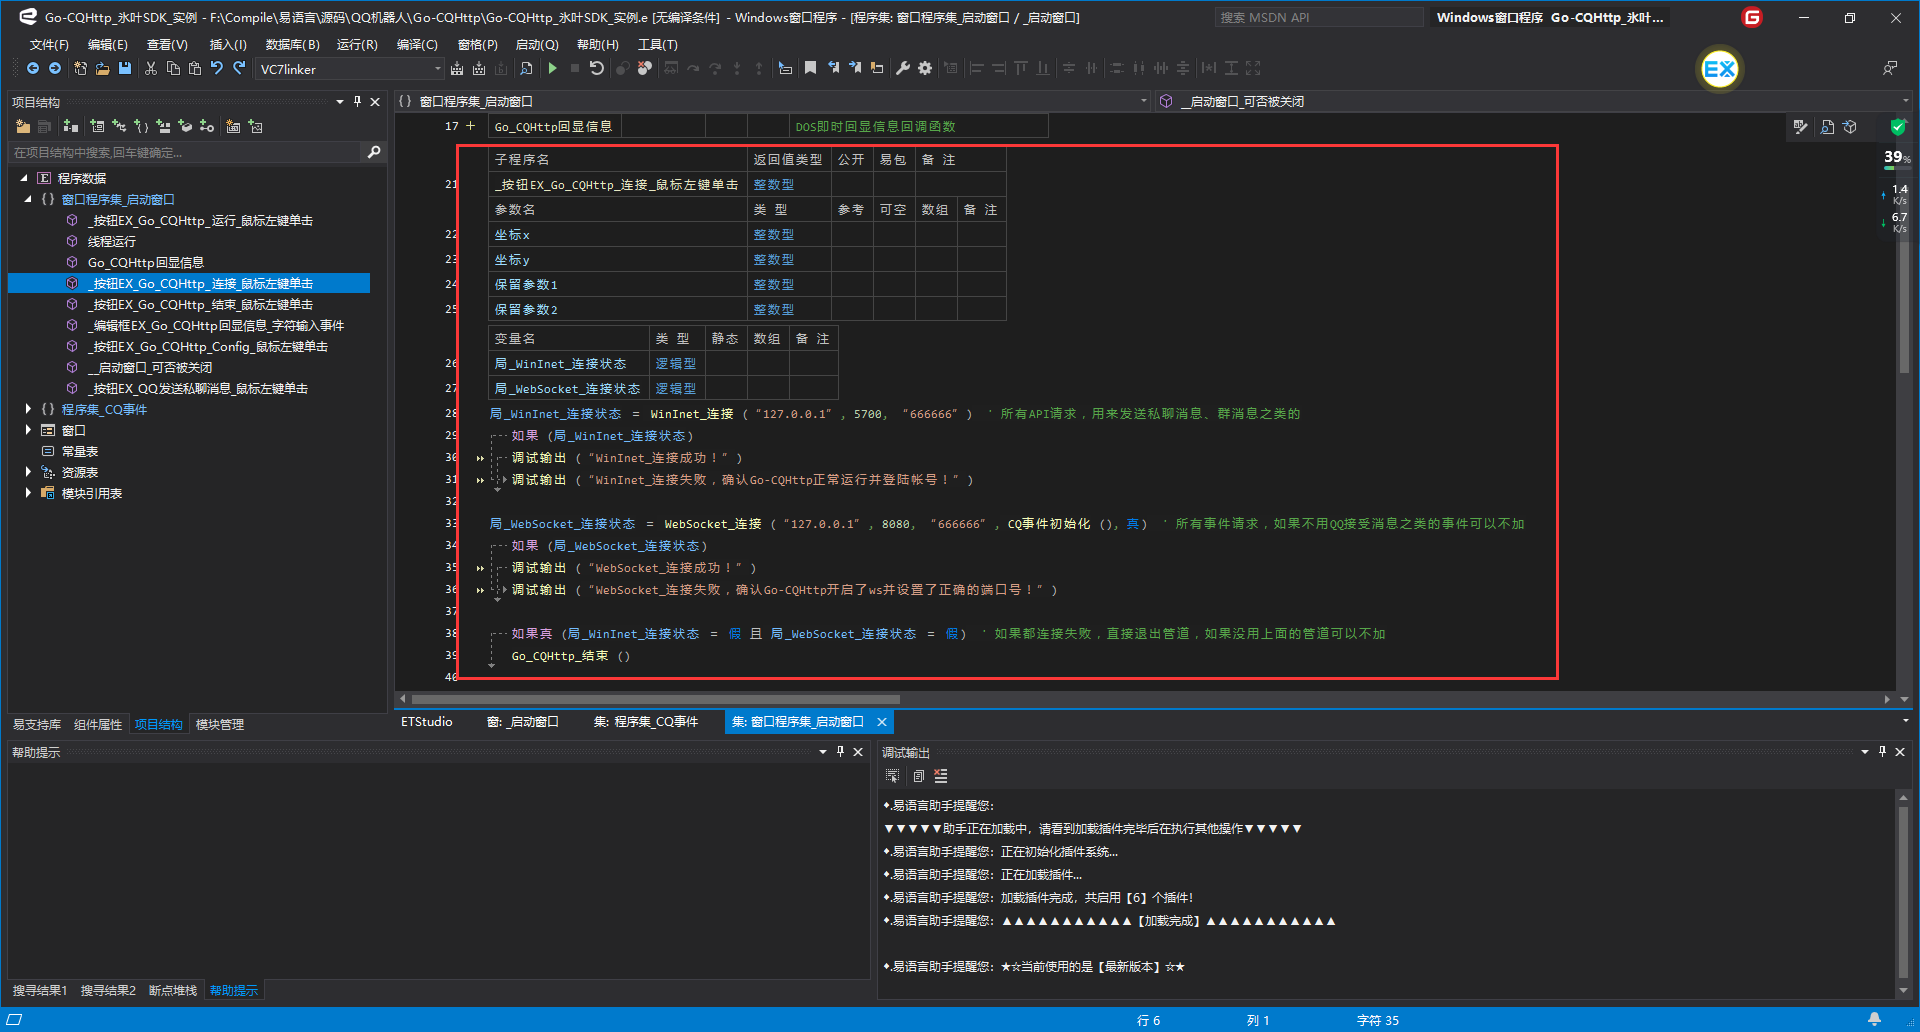Click the first compile icon right of the VC7linker dropdown
This screenshot has width=1920, height=1032.
(457, 68)
